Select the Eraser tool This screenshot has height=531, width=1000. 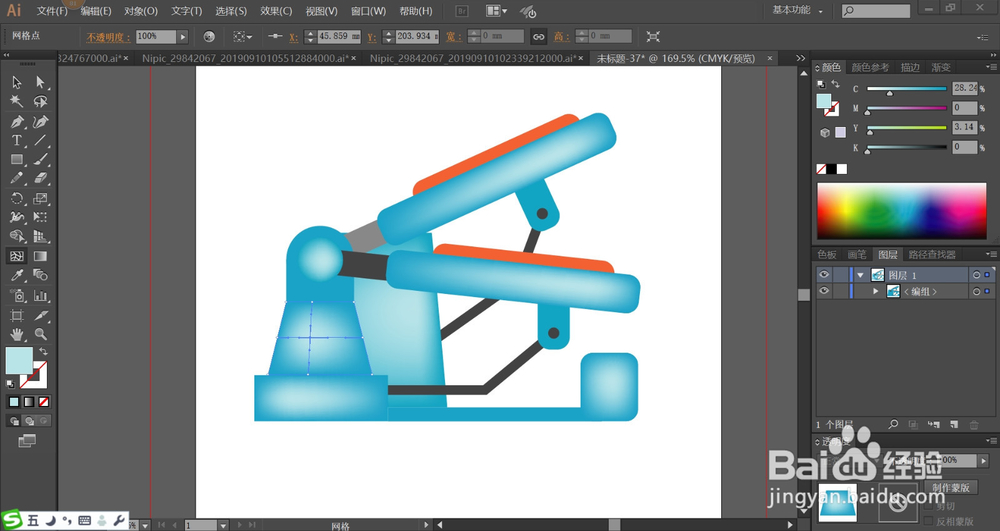pos(40,178)
